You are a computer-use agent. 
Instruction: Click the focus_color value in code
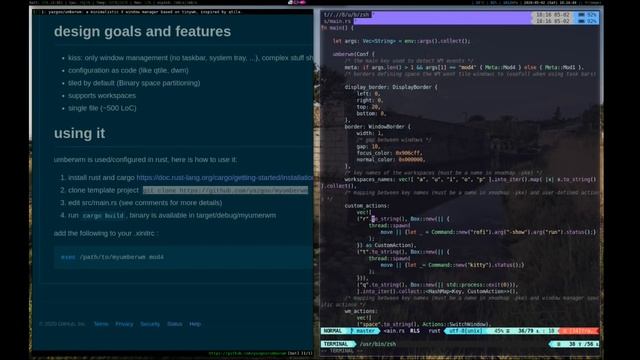tap(408, 153)
